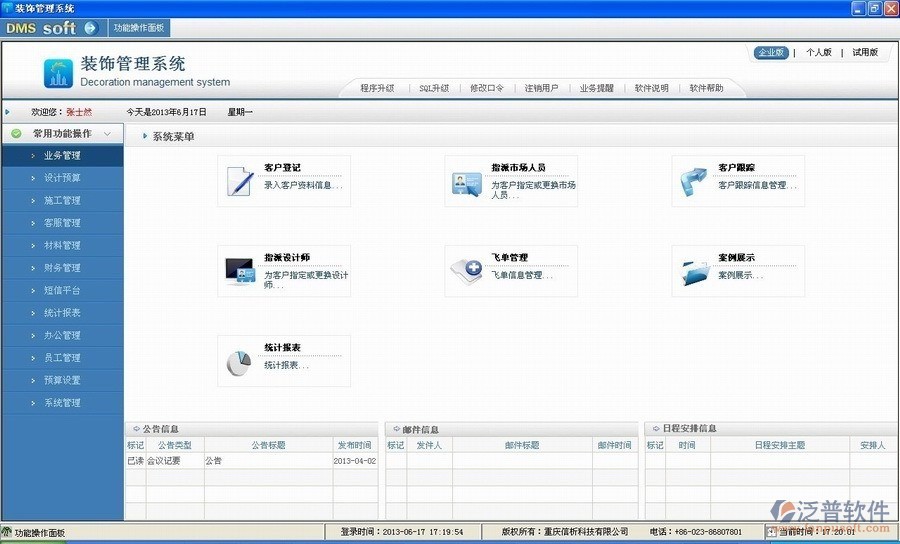The width and height of the screenshot is (900, 544).
Task: Open the 会议记要 announcement row
Action: pyautogui.click(x=165, y=461)
